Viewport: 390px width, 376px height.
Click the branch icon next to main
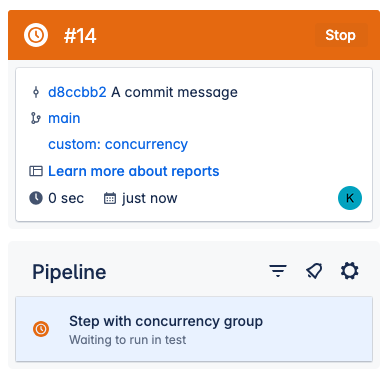coord(36,118)
